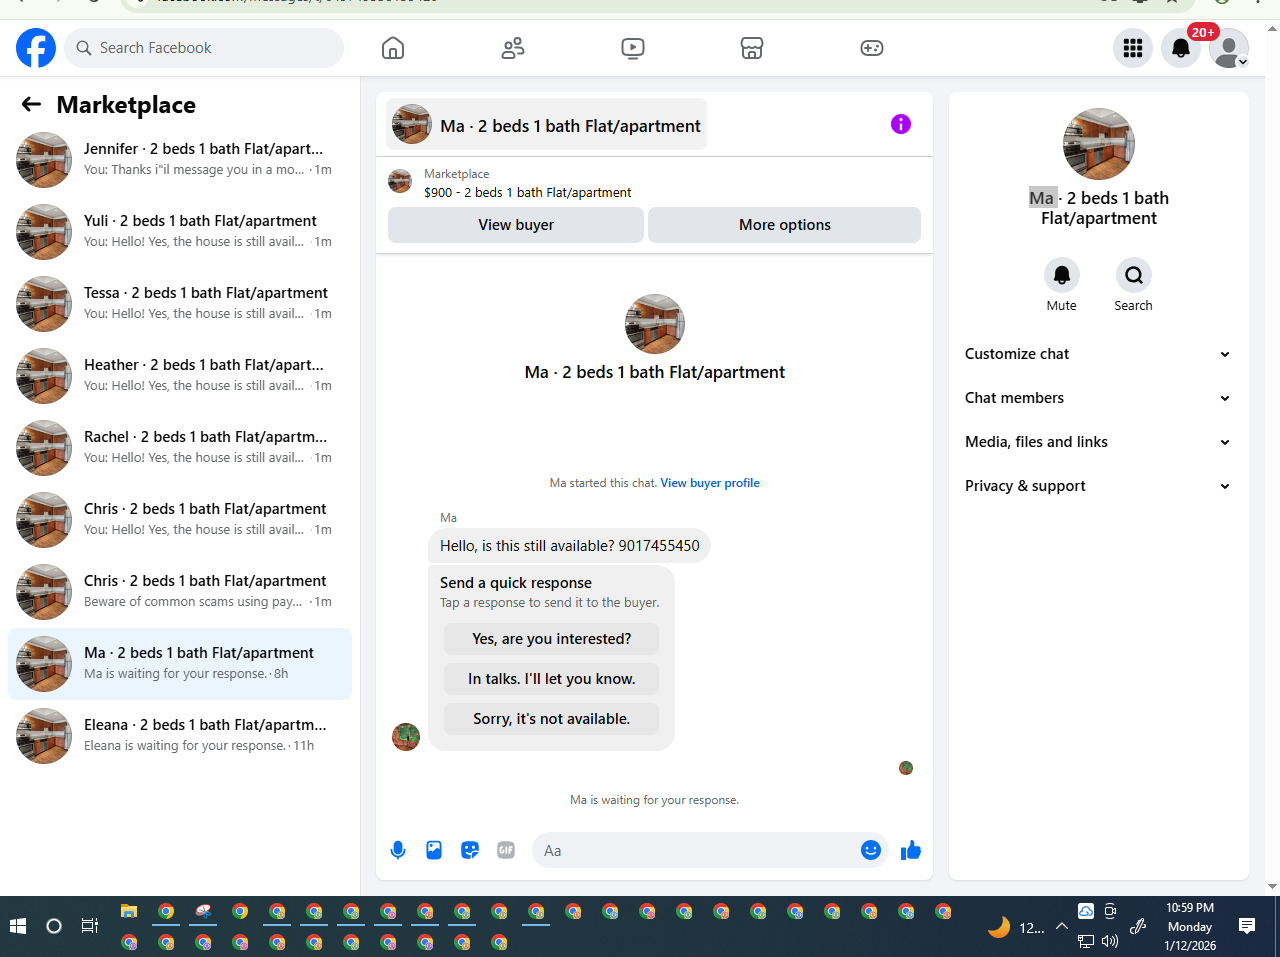Send quick response 'In talks. I'll let you know.'
The image size is (1280, 957).
point(552,679)
